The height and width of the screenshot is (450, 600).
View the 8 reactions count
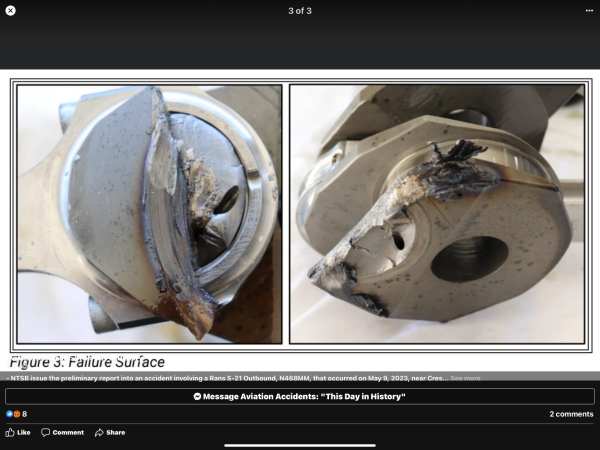pos(25,414)
